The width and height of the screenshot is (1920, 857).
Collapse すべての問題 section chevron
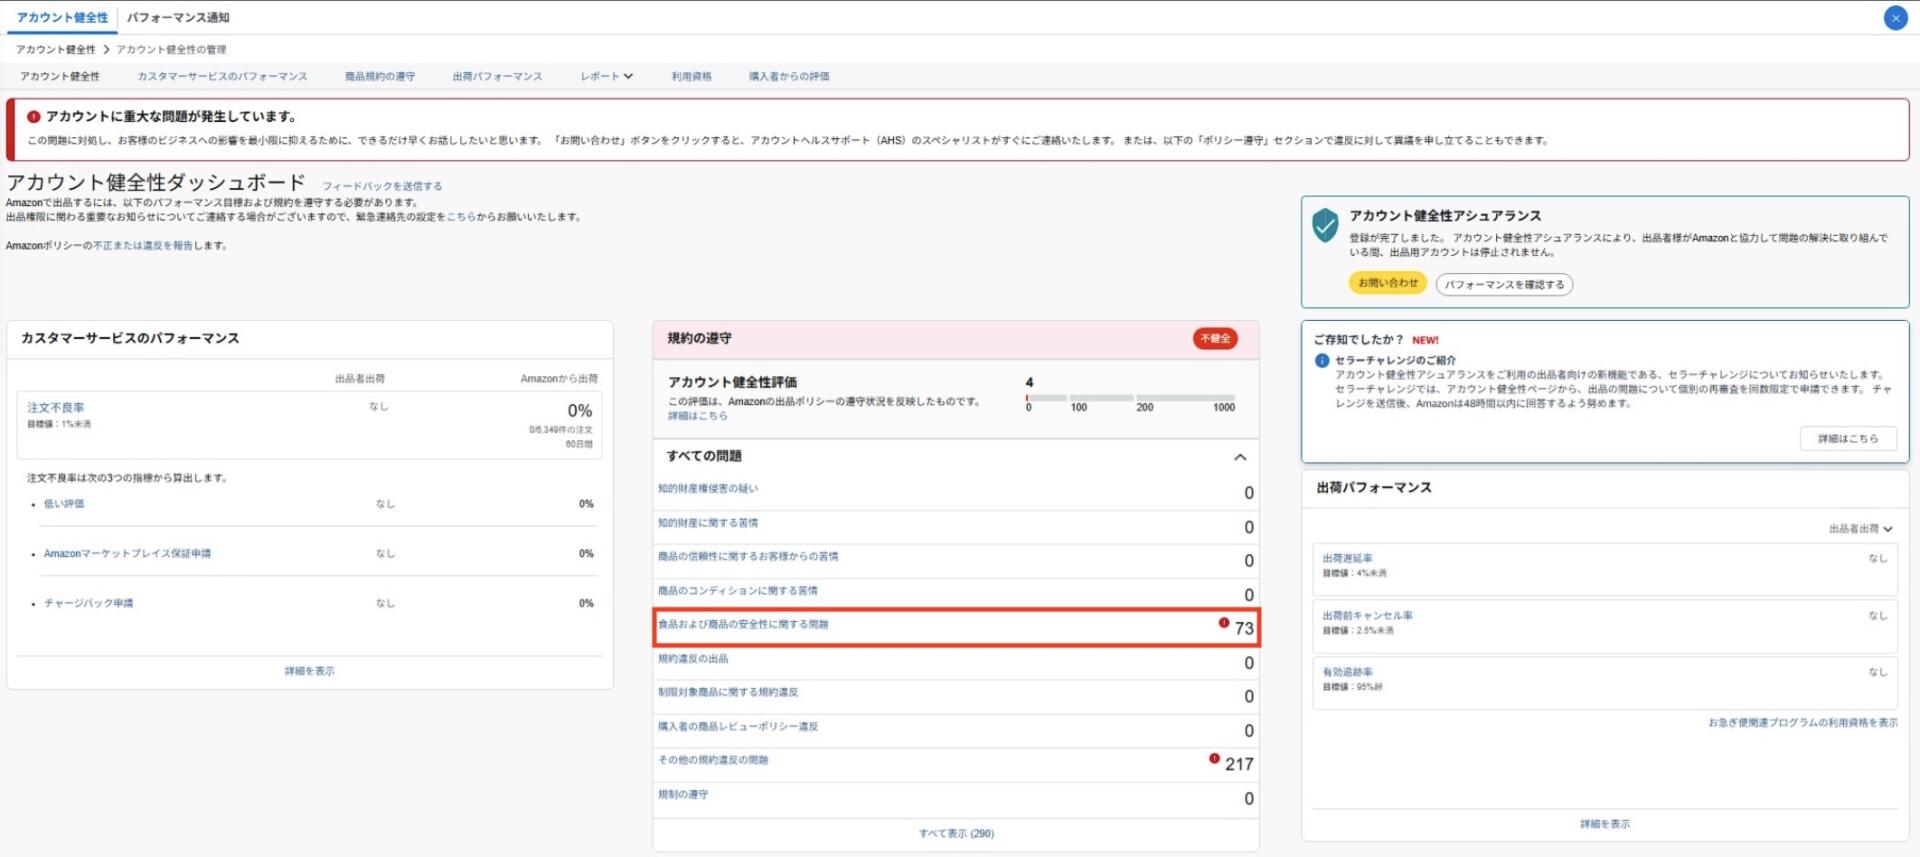coord(1240,457)
